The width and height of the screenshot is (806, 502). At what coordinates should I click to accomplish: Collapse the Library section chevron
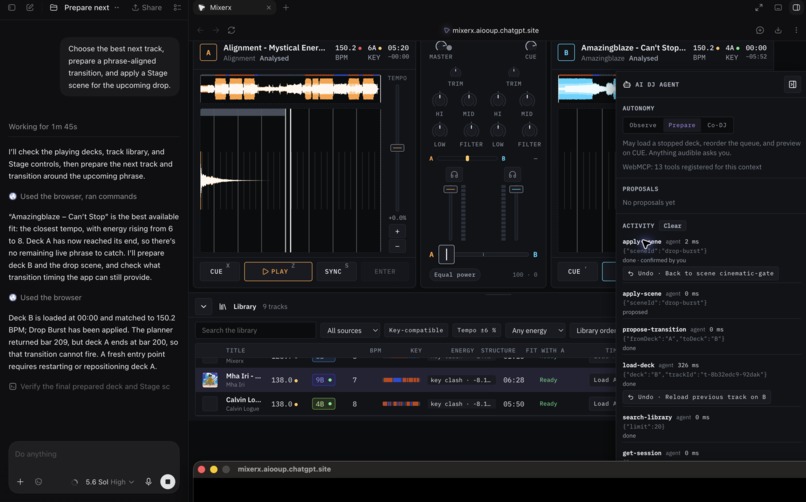(x=204, y=307)
